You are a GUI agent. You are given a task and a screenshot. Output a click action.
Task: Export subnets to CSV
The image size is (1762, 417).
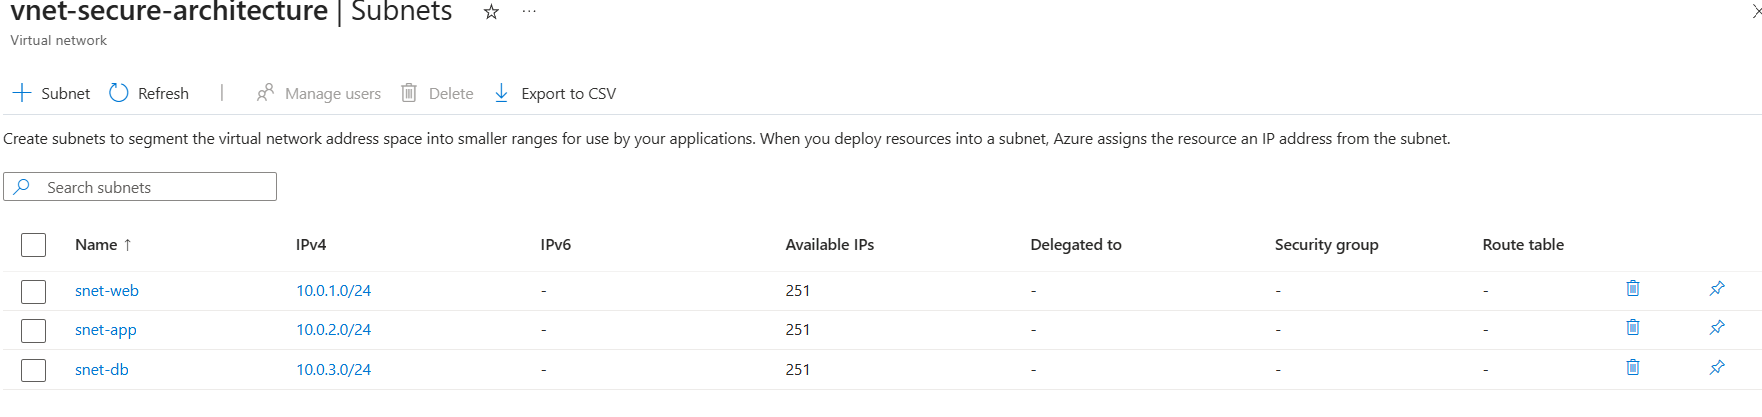(x=555, y=93)
